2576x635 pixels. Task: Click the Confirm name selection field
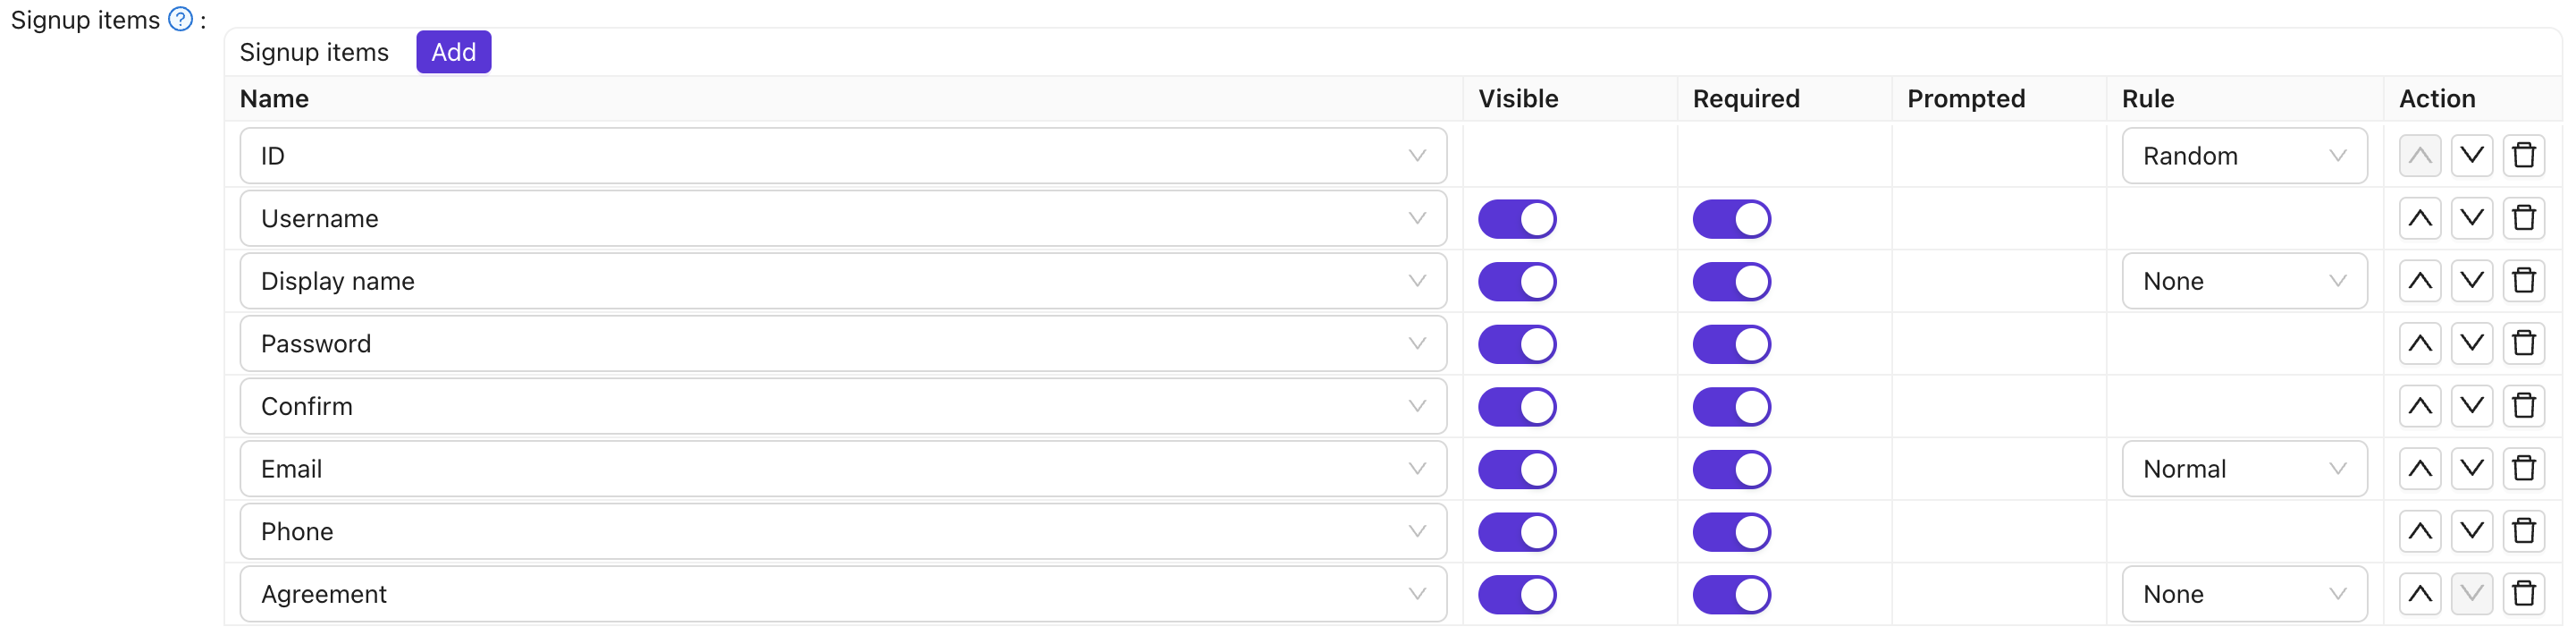[843, 406]
